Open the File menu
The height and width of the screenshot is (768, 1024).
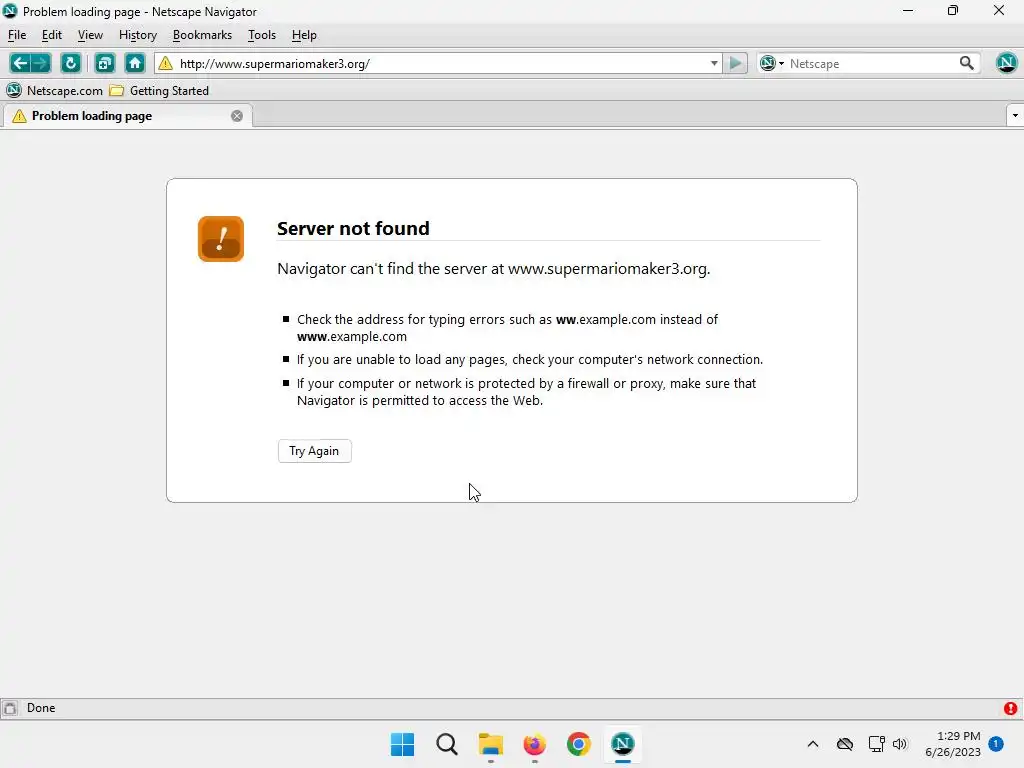tap(17, 35)
